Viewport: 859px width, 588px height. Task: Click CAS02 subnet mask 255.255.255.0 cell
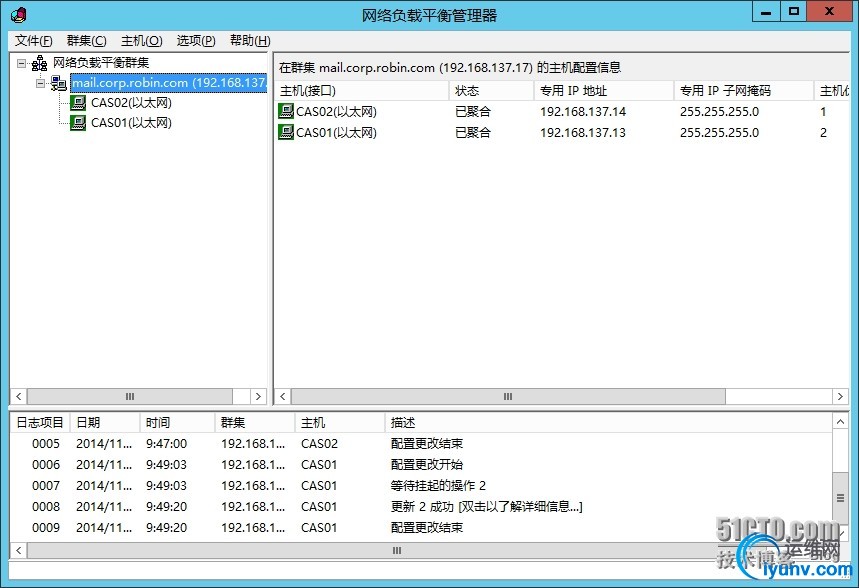click(x=719, y=112)
